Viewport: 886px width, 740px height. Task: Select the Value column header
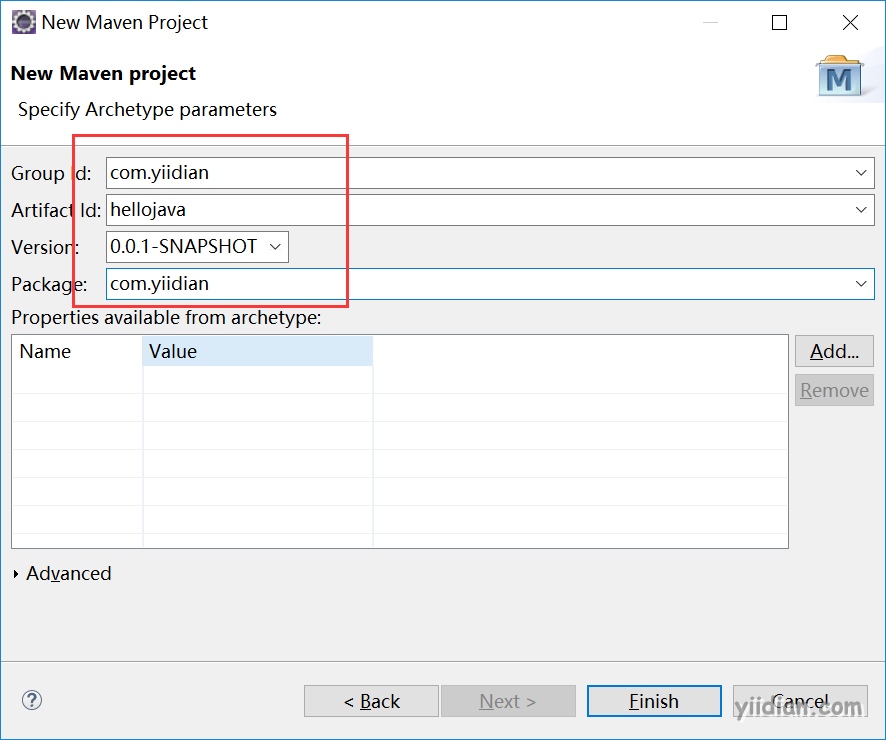[258, 351]
